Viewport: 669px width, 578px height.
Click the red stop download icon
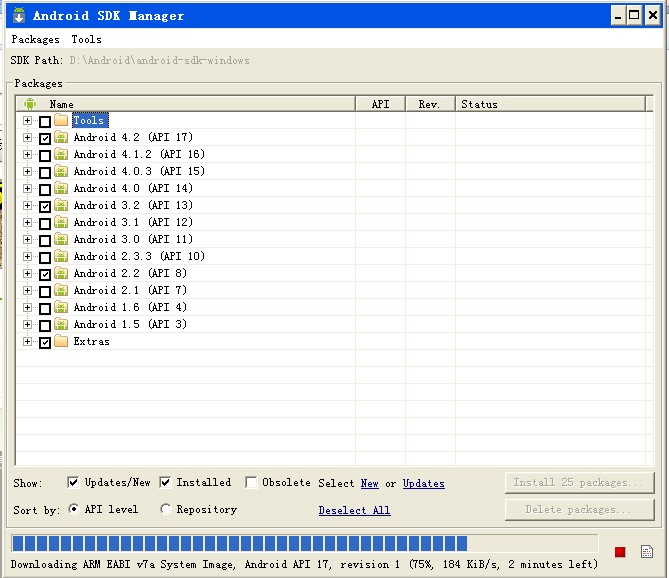(x=620, y=552)
